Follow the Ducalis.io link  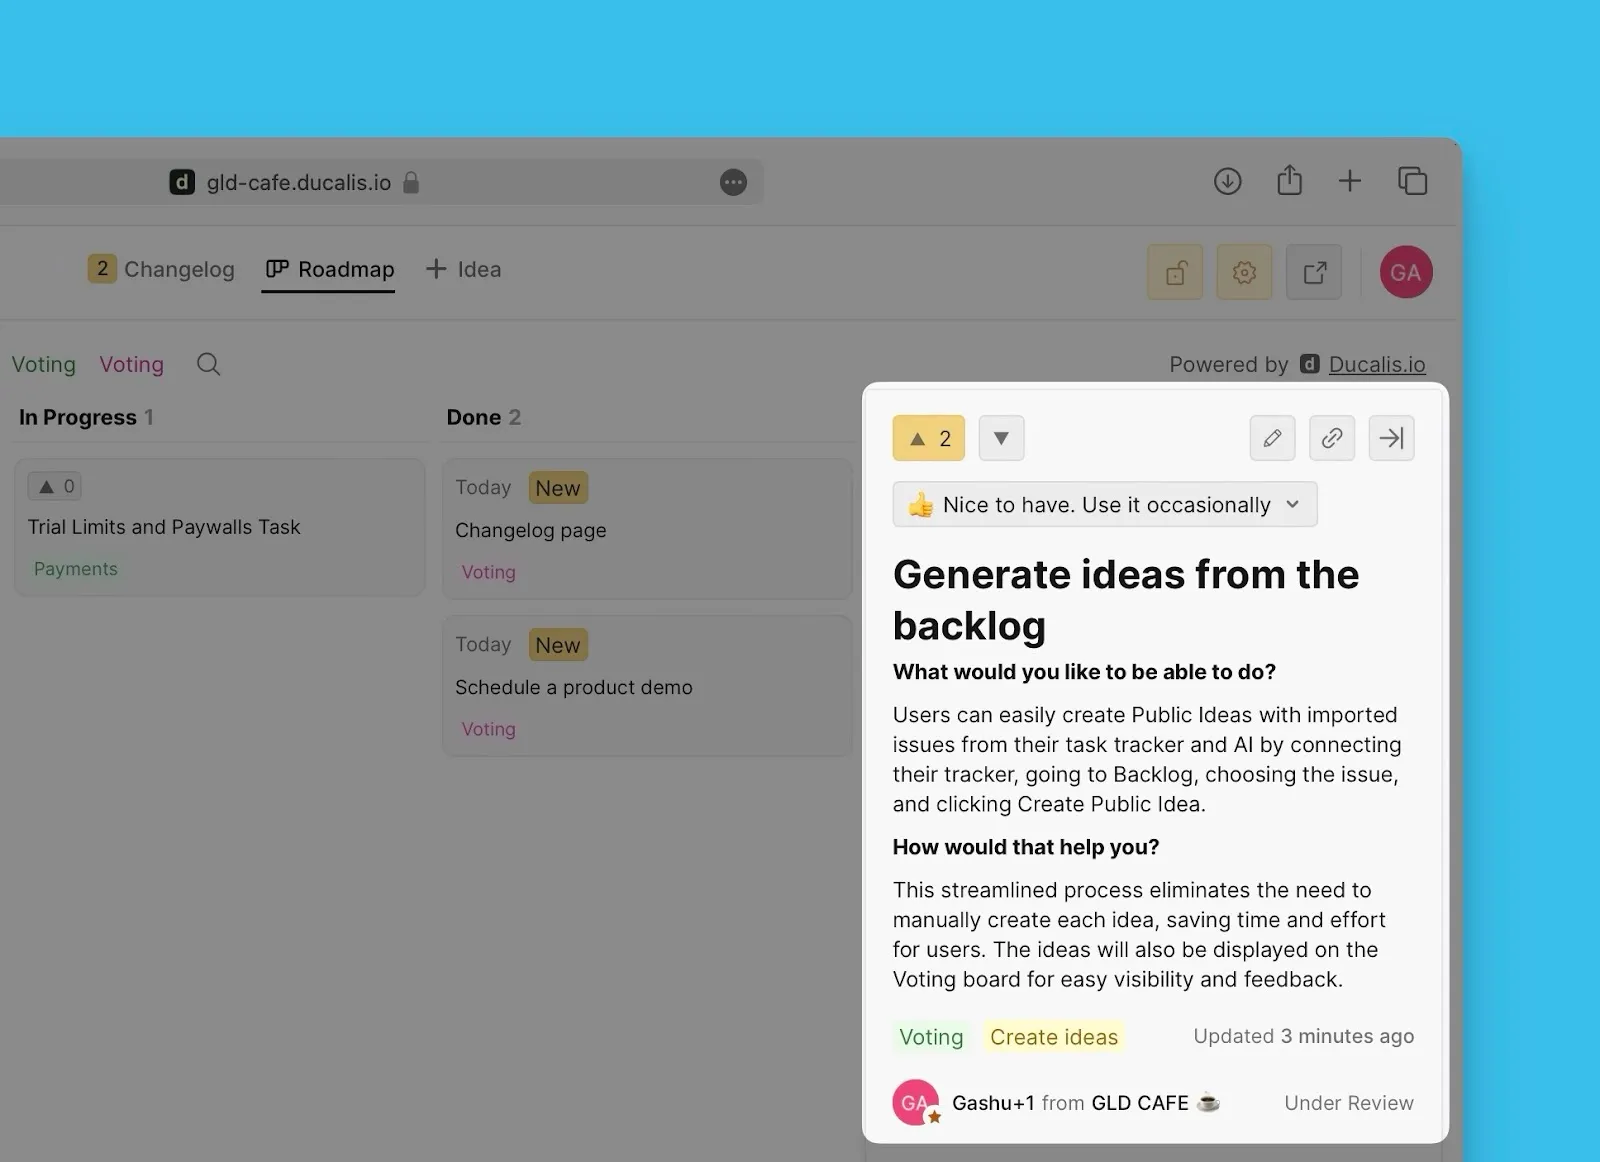pos(1376,364)
